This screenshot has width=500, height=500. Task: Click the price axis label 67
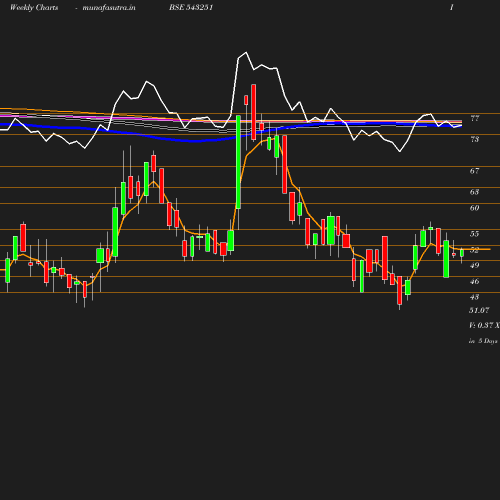tap(475, 171)
